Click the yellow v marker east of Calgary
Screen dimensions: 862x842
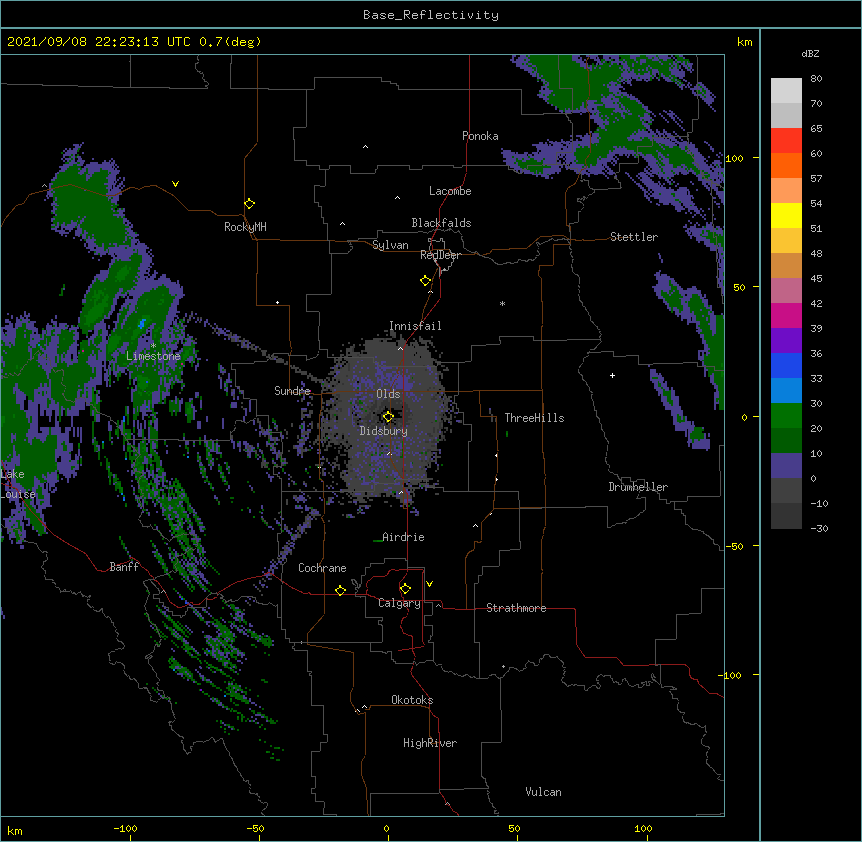429,584
